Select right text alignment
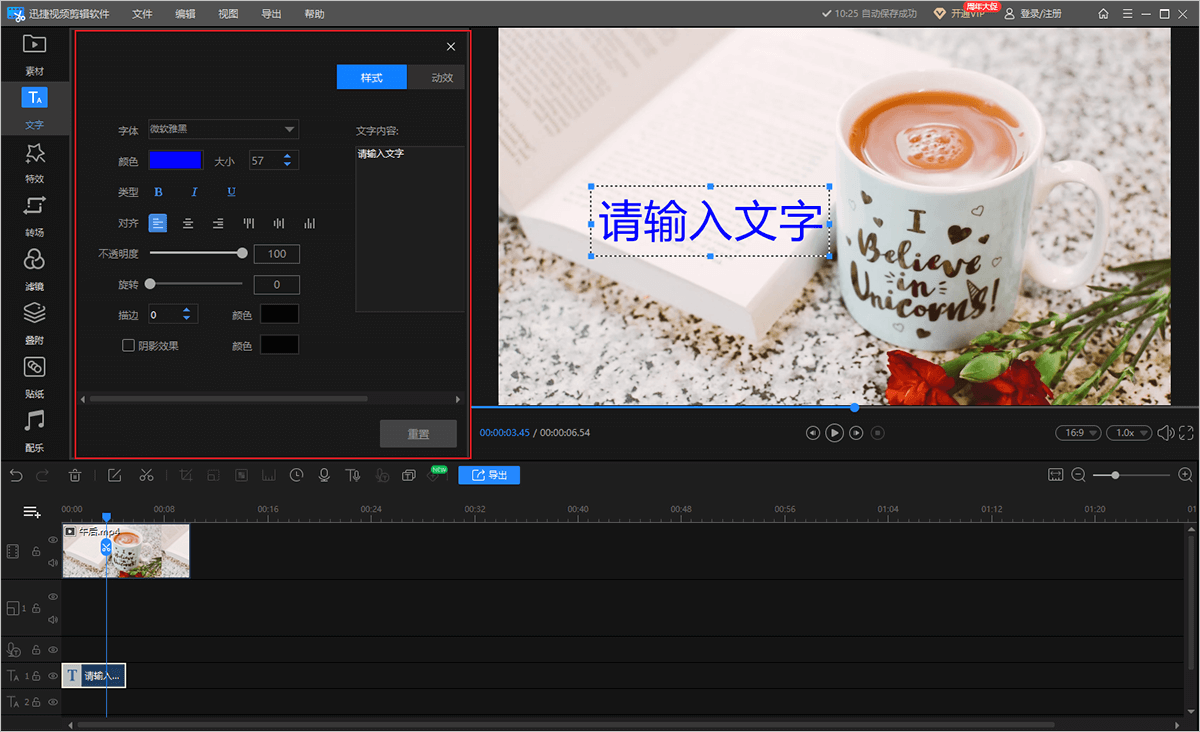The height and width of the screenshot is (732, 1200). click(218, 223)
